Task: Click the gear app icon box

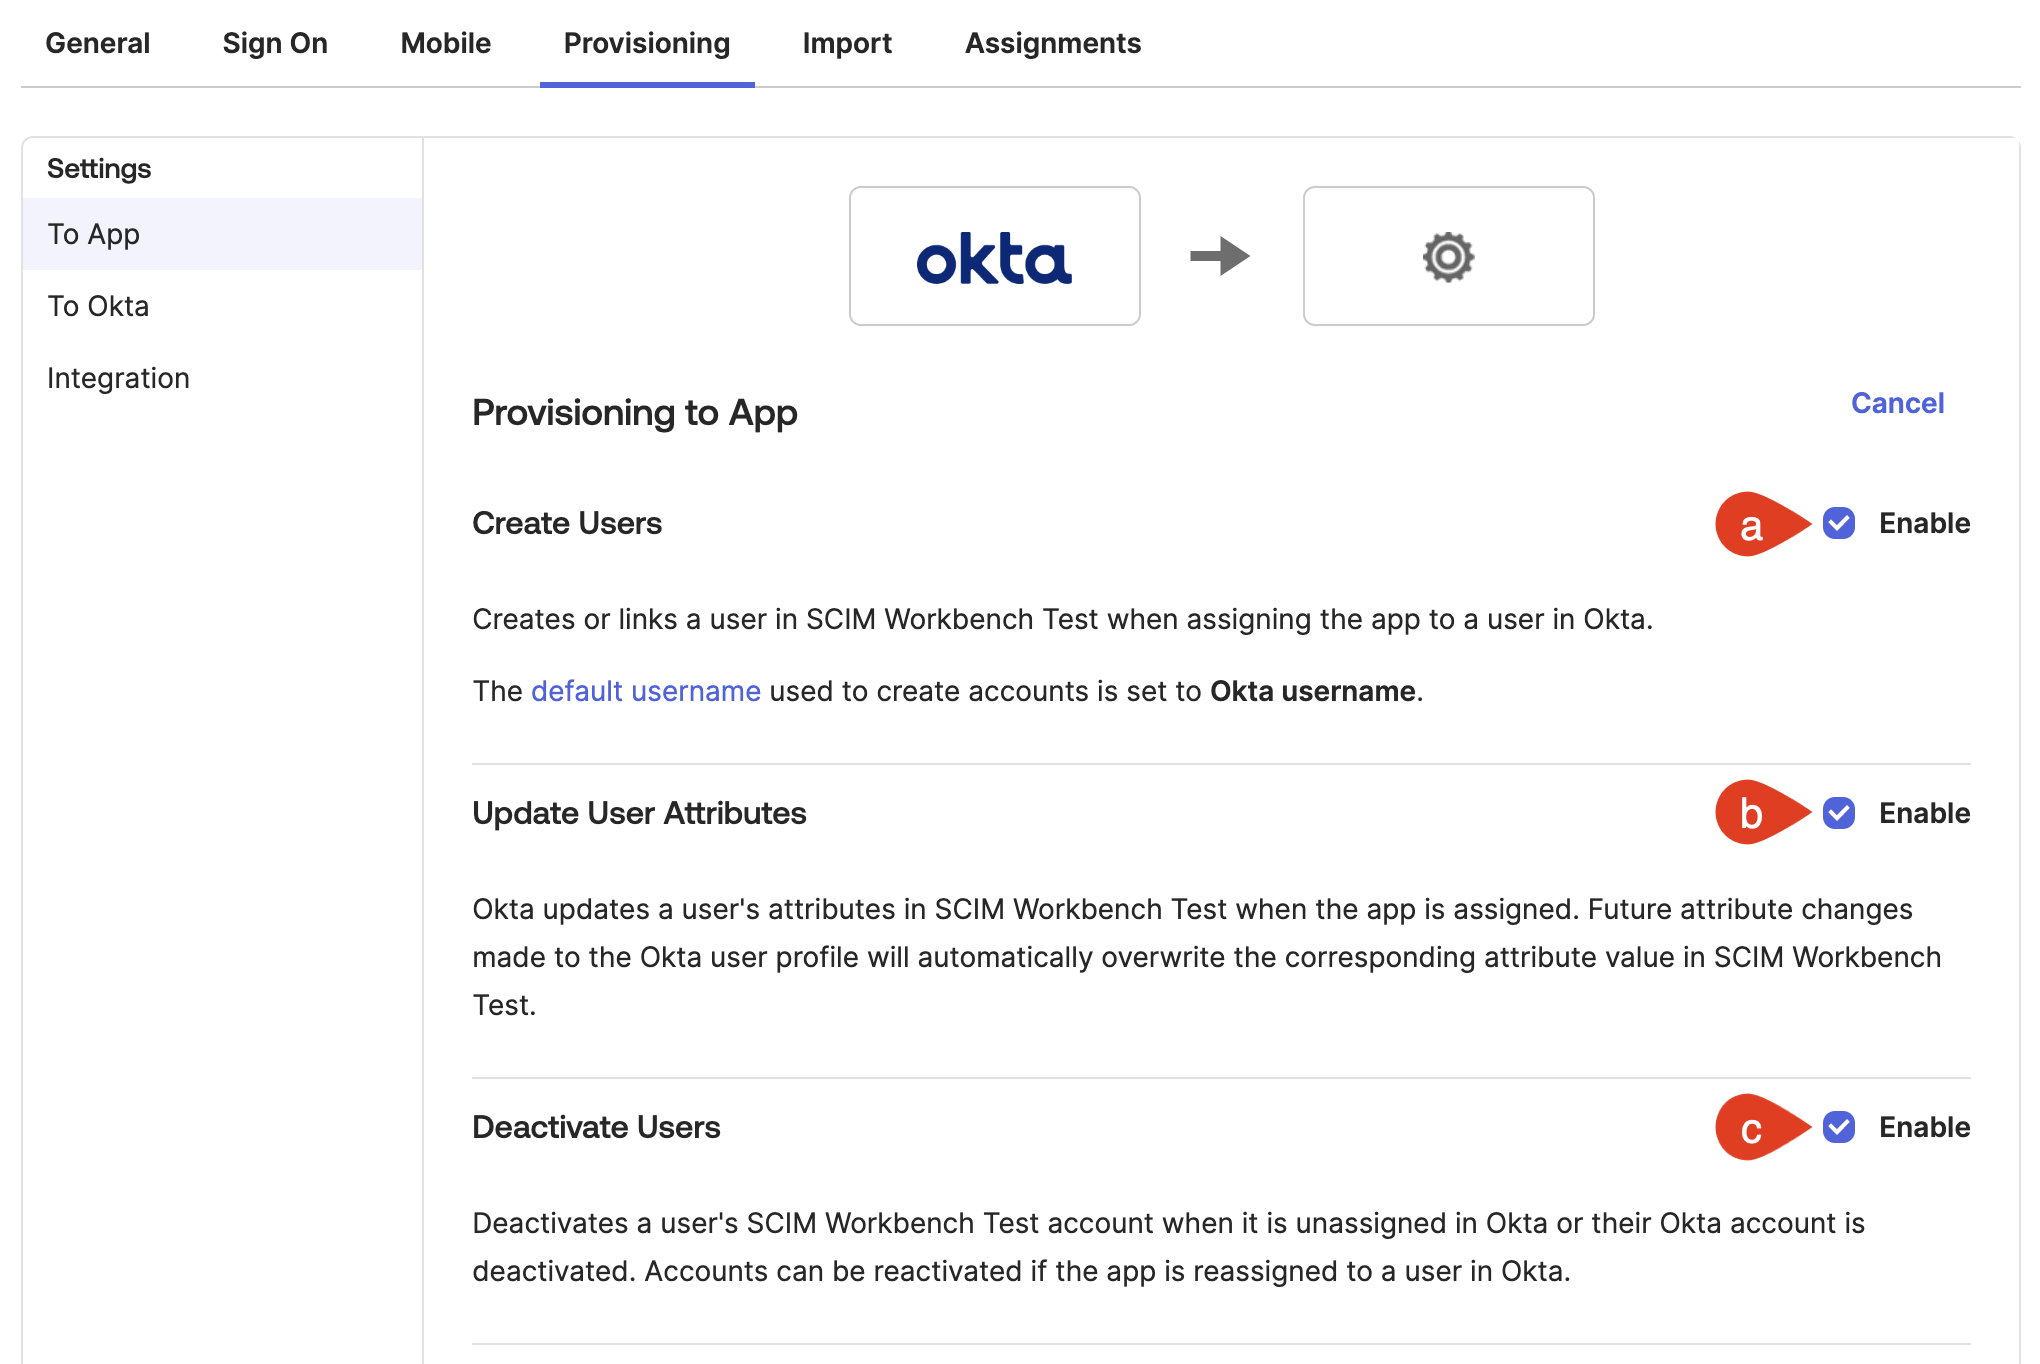Action: (x=1449, y=256)
